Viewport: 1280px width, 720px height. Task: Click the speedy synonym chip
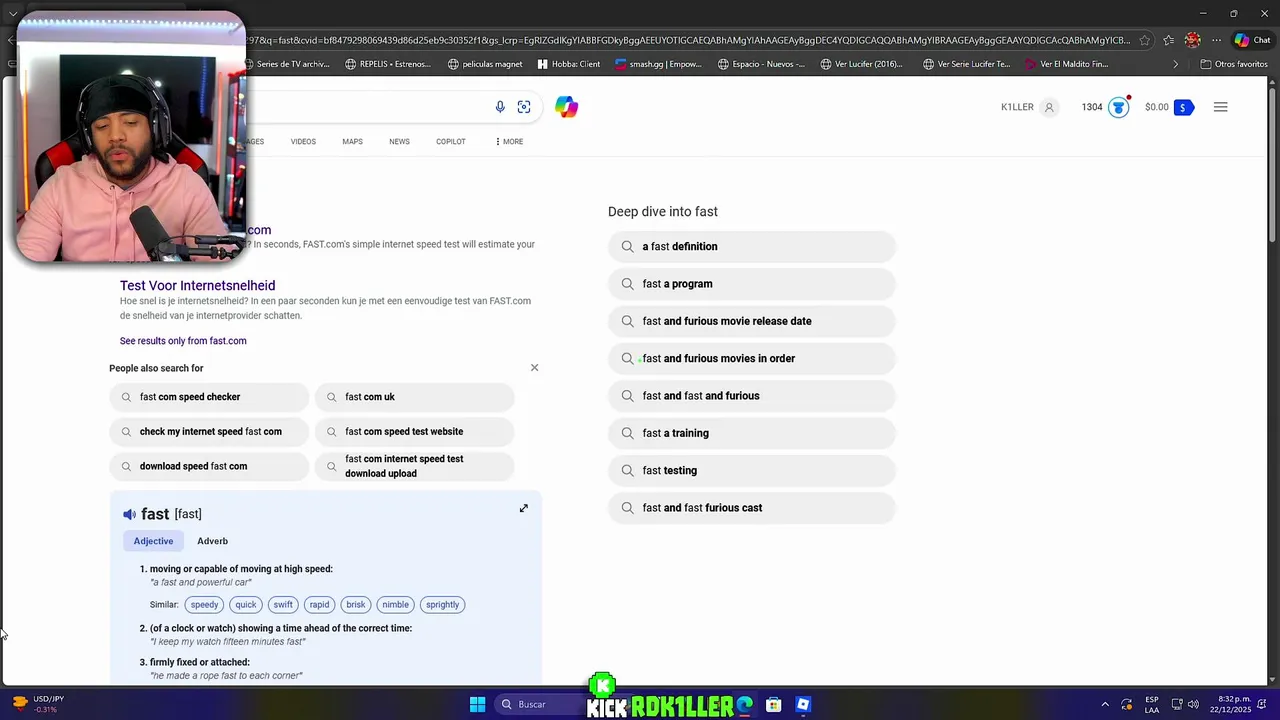coord(204,605)
